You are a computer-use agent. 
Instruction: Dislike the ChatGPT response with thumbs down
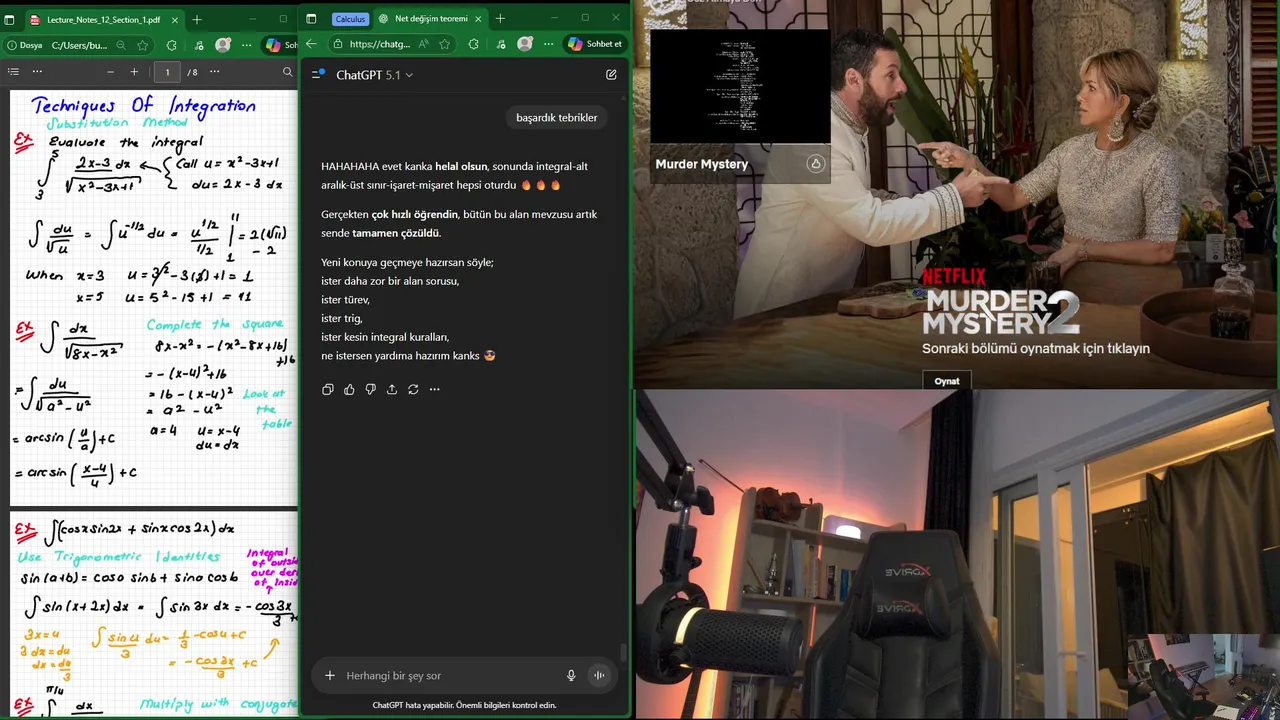tap(370, 389)
